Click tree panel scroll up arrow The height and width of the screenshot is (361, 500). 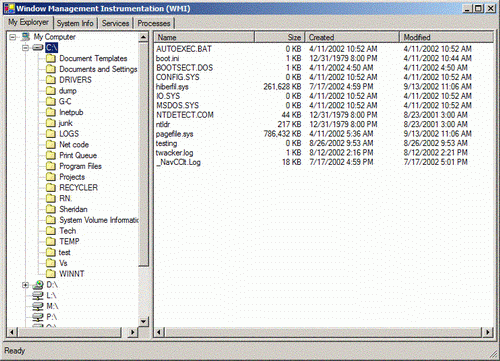point(144,37)
